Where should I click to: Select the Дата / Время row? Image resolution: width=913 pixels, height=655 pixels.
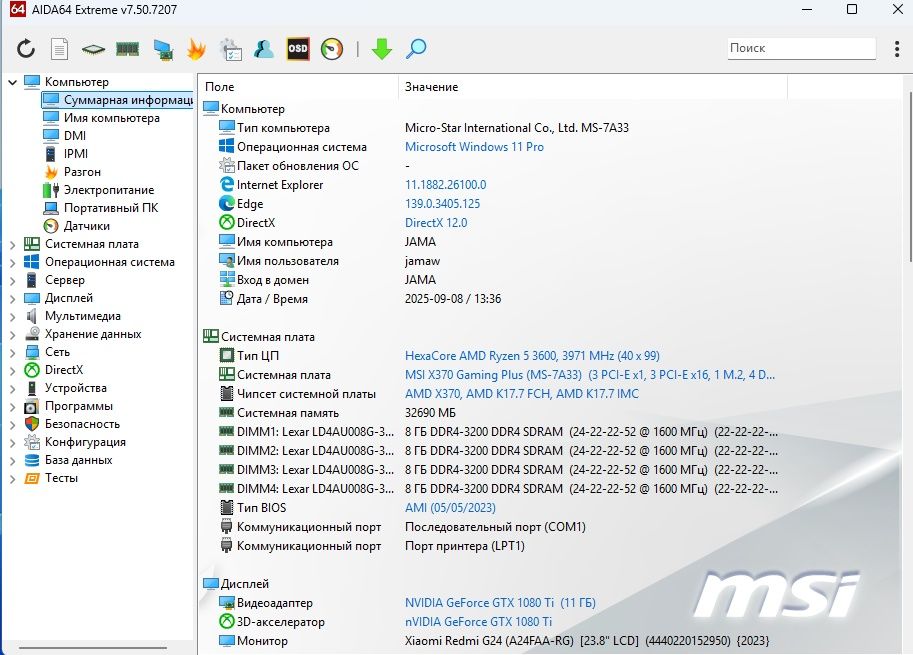(x=495, y=299)
